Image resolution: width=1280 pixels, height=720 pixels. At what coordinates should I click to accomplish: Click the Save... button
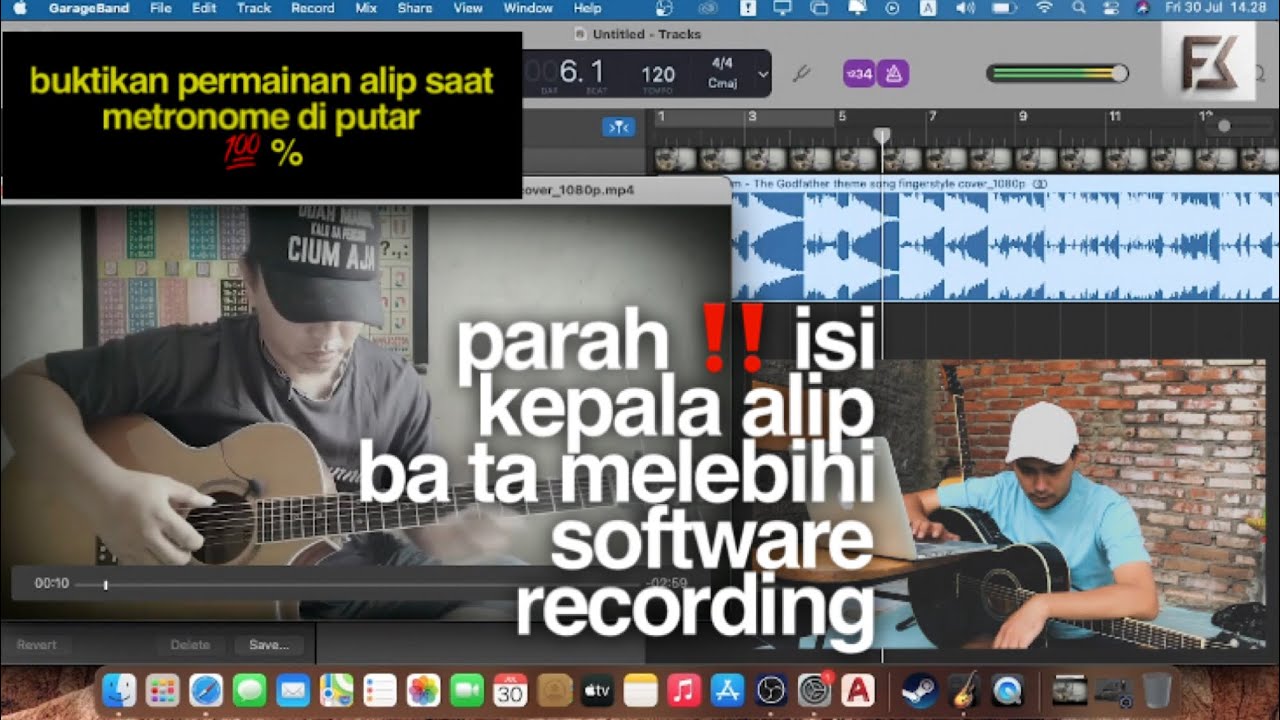pyautogui.click(x=268, y=645)
